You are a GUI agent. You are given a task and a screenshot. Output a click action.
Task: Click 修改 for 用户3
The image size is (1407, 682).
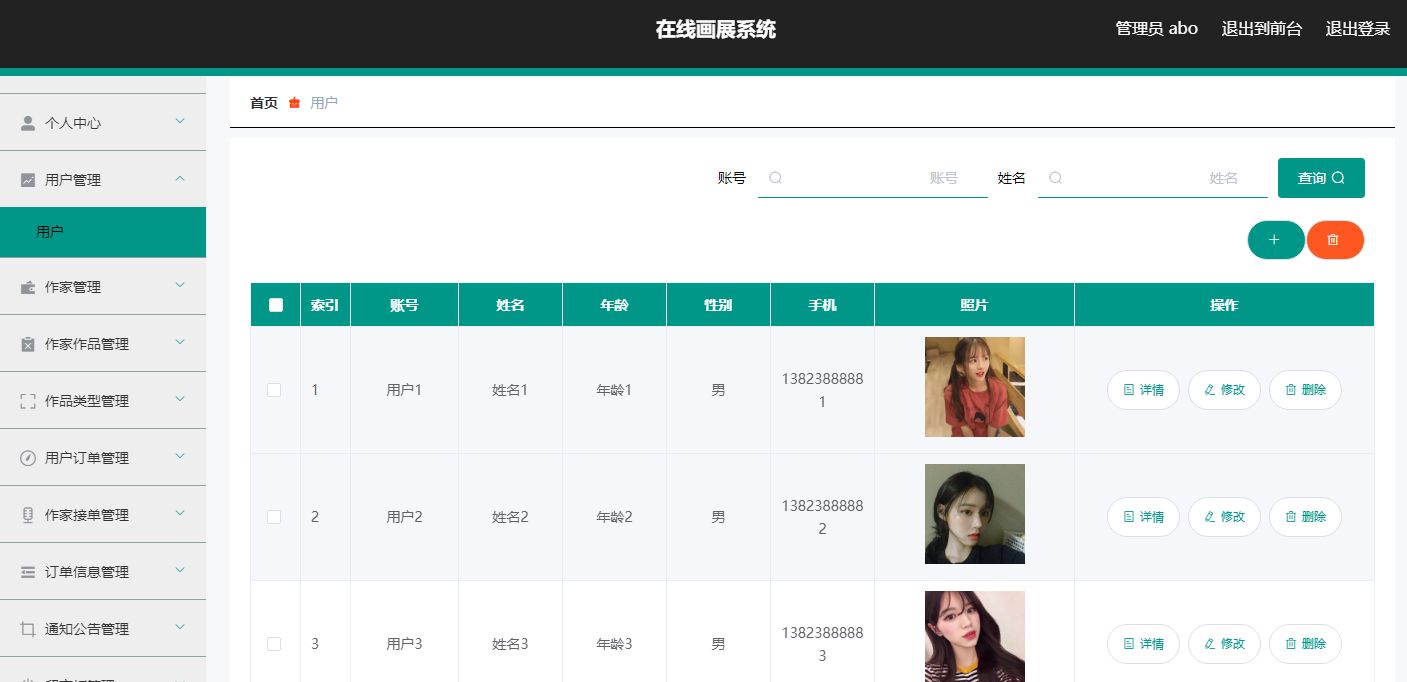1224,644
